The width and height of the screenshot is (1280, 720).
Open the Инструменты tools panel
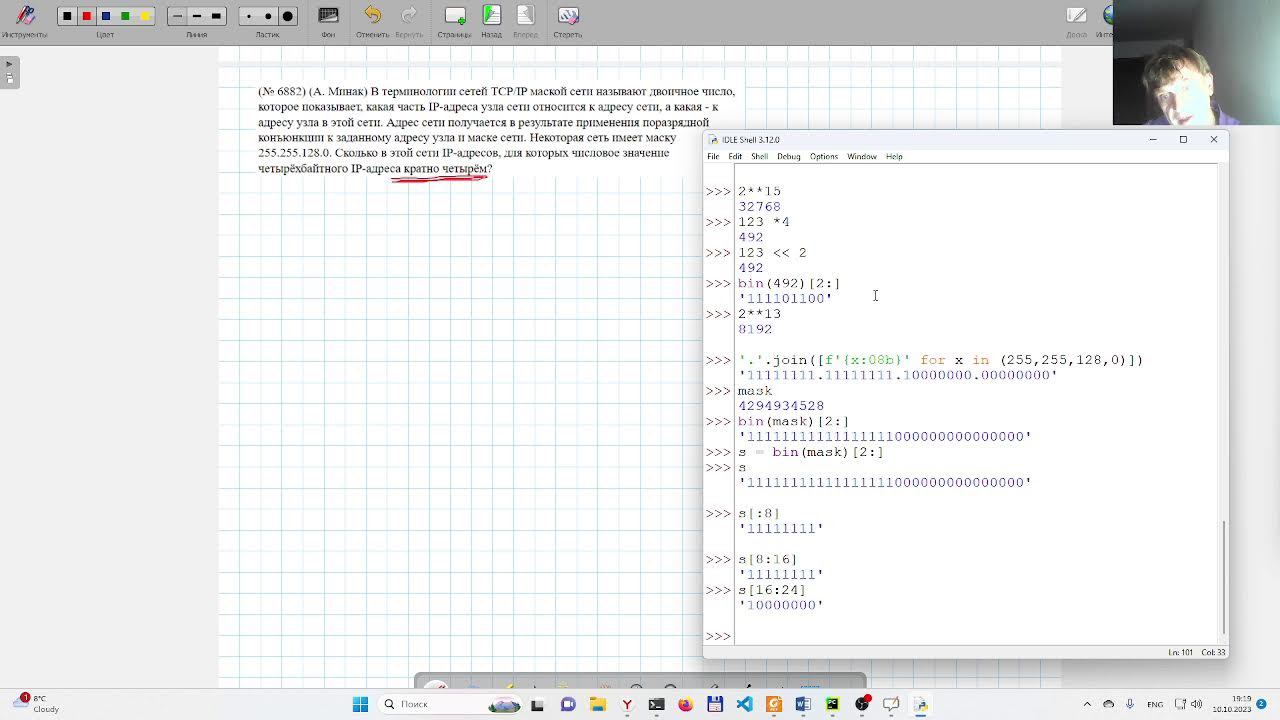24,17
